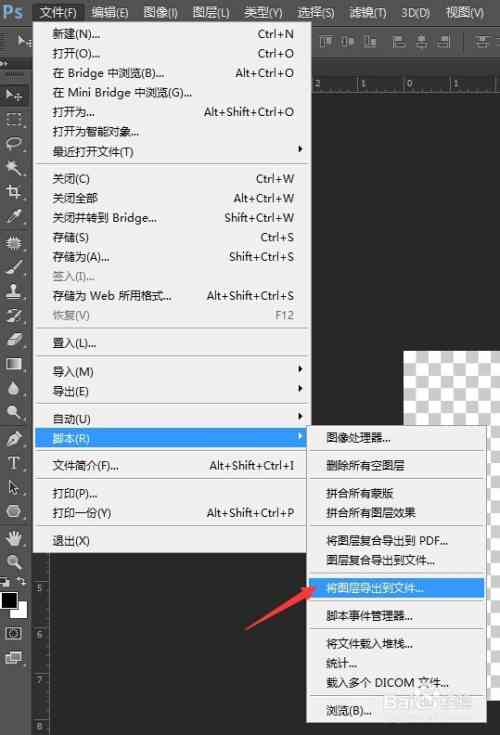Select the Magic Wand tool
500x735 pixels.
pyautogui.click(x=14, y=167)
